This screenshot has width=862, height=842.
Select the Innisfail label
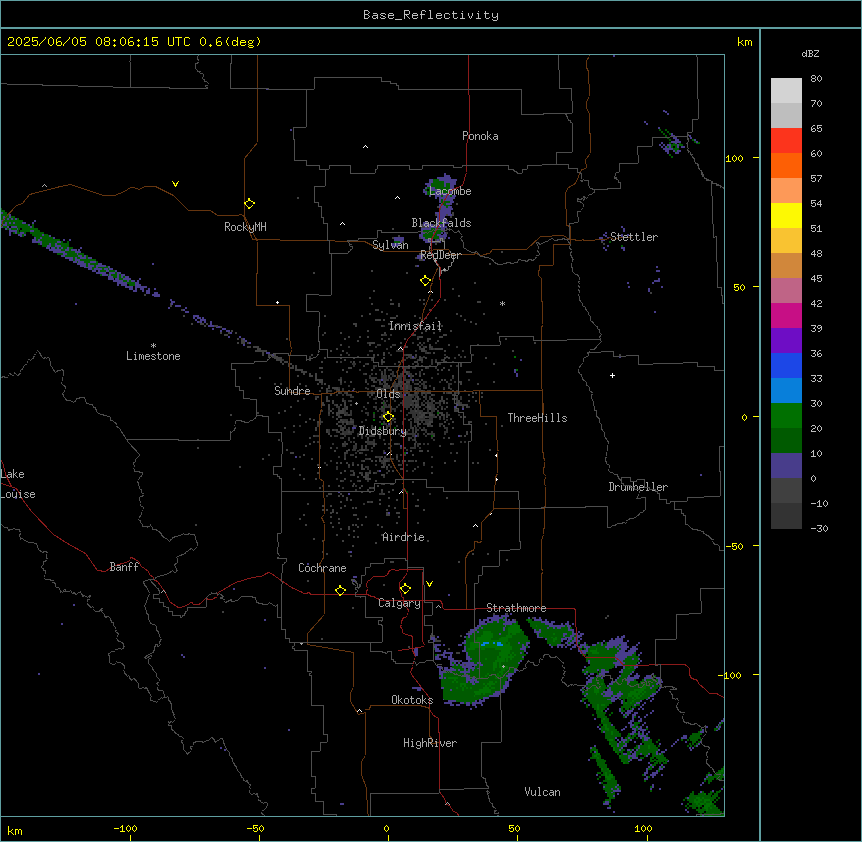pyautogui.click(x=415, y=326)
